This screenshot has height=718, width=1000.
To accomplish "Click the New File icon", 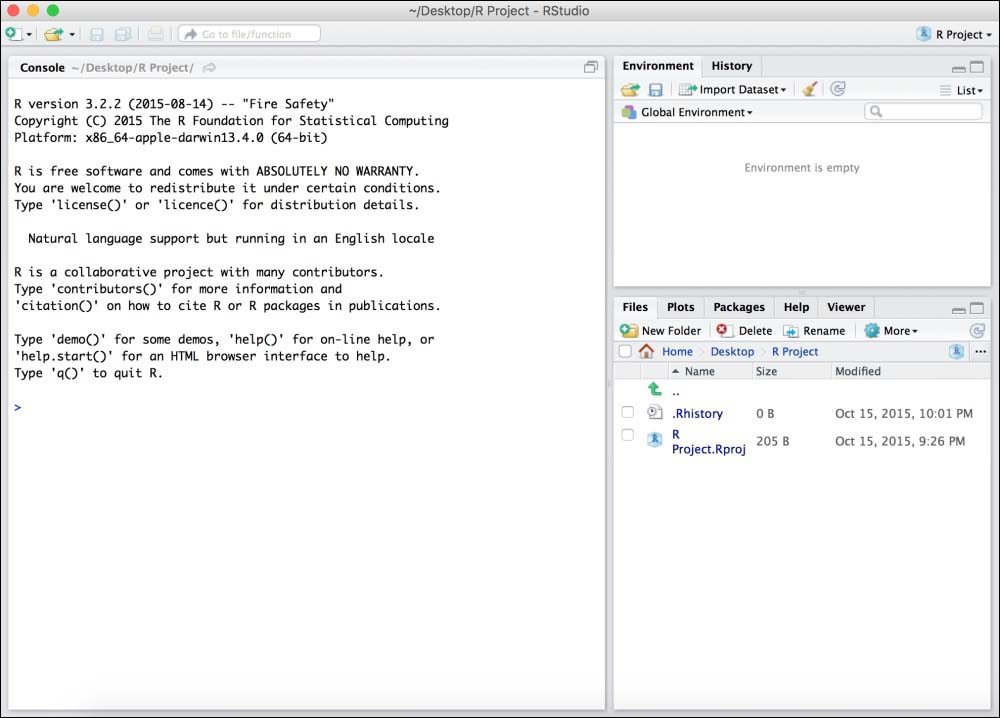I will point(13,34).
